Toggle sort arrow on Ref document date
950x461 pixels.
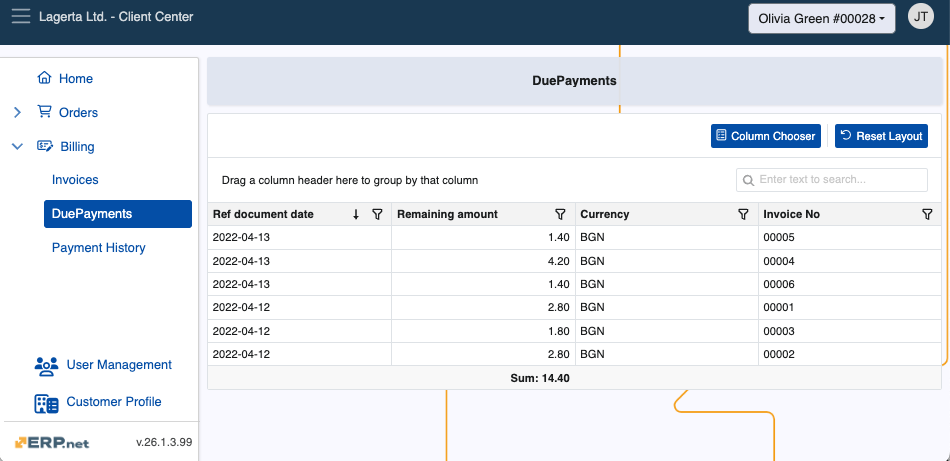coord(356,214)
